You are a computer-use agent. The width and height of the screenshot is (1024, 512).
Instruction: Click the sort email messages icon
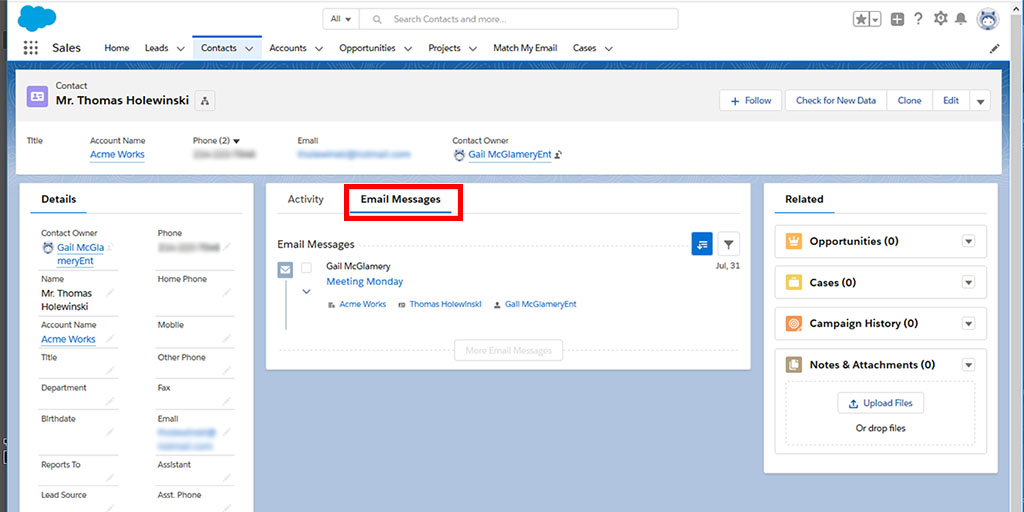coord(702,244)
